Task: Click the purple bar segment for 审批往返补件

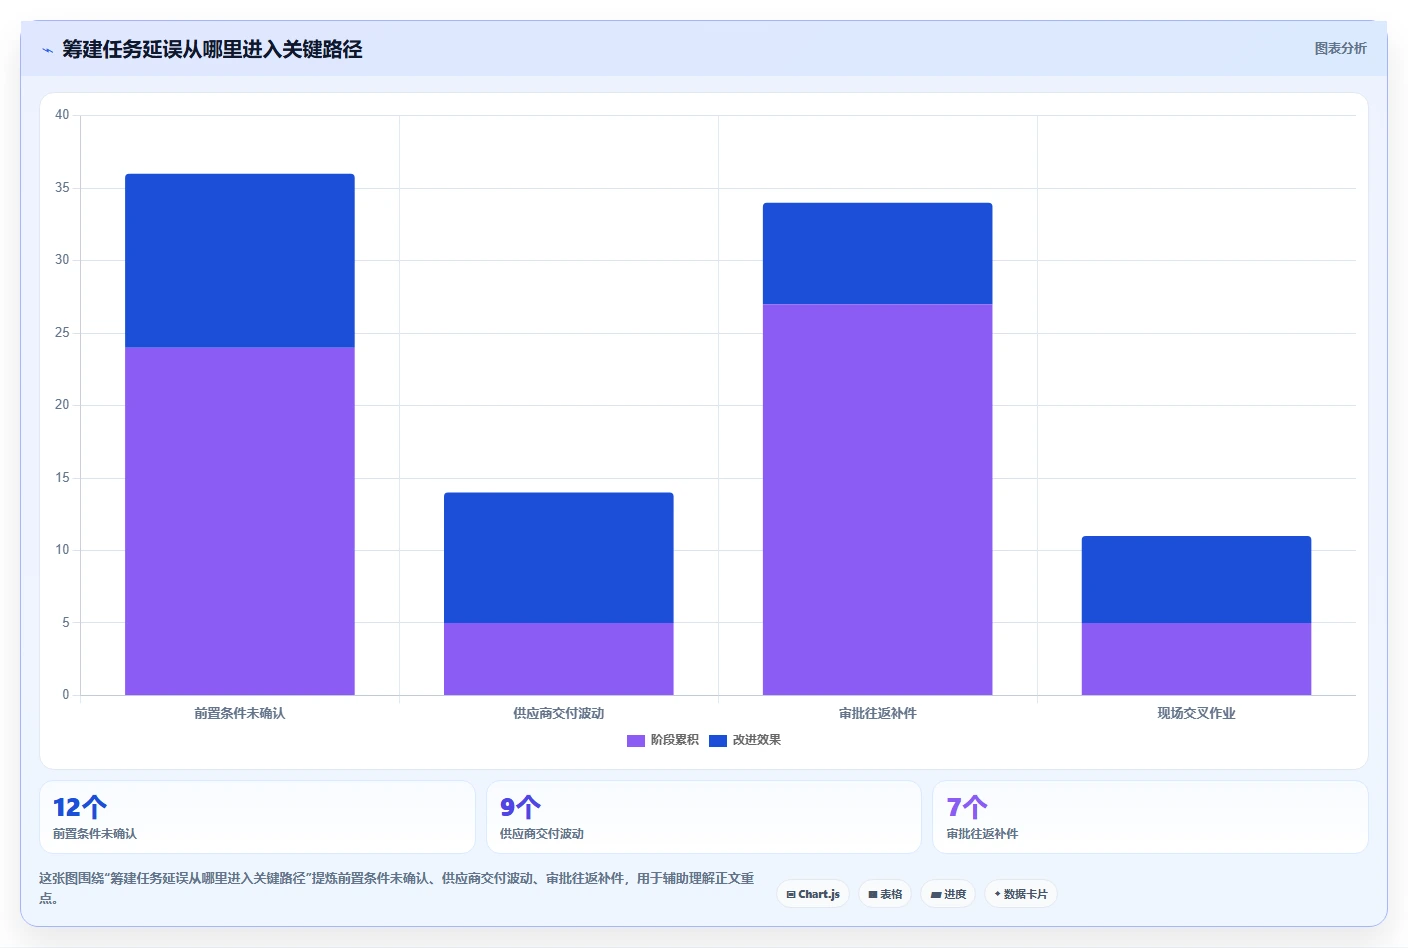Action: (878, 499)
